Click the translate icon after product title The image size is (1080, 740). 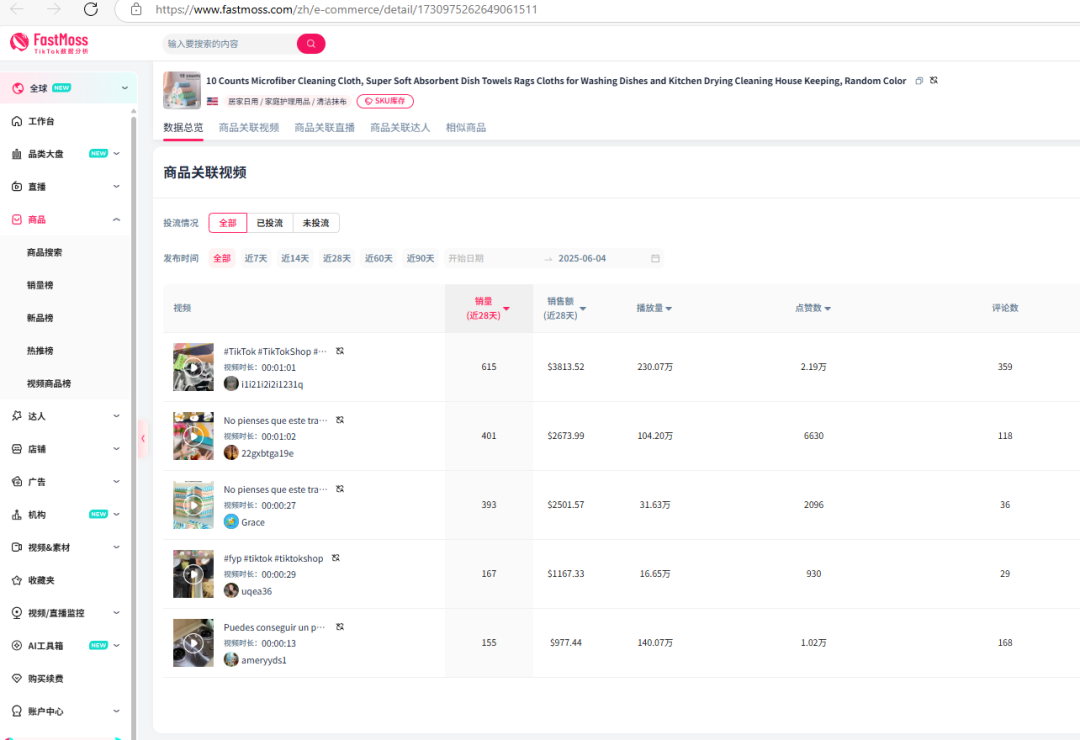(x=934, y=81)
